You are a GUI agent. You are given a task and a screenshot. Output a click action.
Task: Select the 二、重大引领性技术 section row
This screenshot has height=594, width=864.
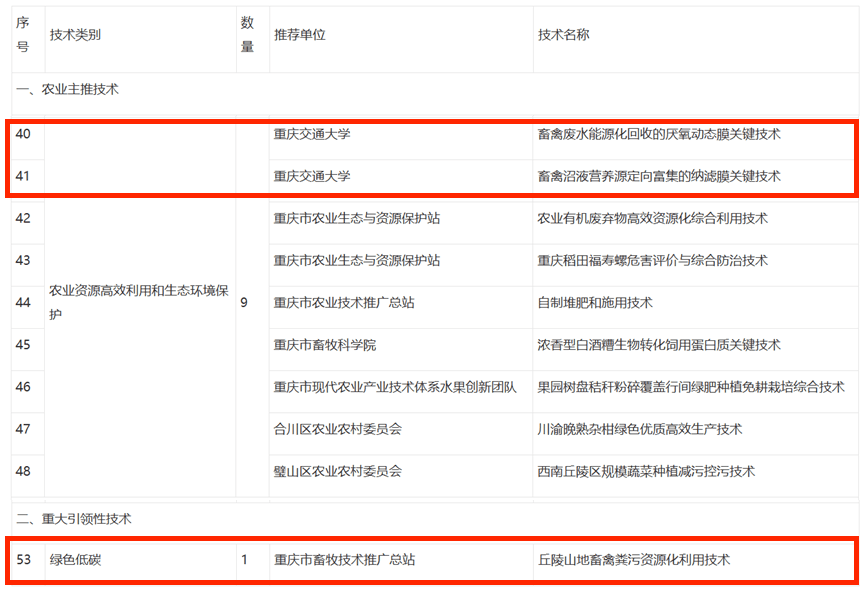click(75, 519)
